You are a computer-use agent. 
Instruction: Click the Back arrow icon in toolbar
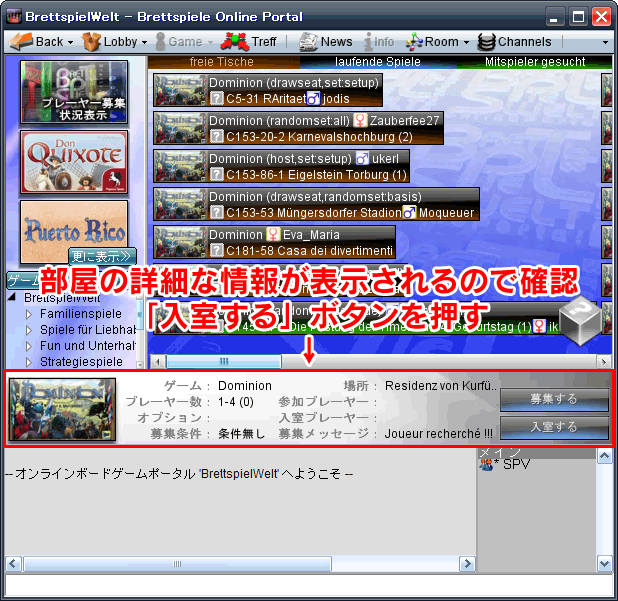pyautogui.click(x=20, y=41)
